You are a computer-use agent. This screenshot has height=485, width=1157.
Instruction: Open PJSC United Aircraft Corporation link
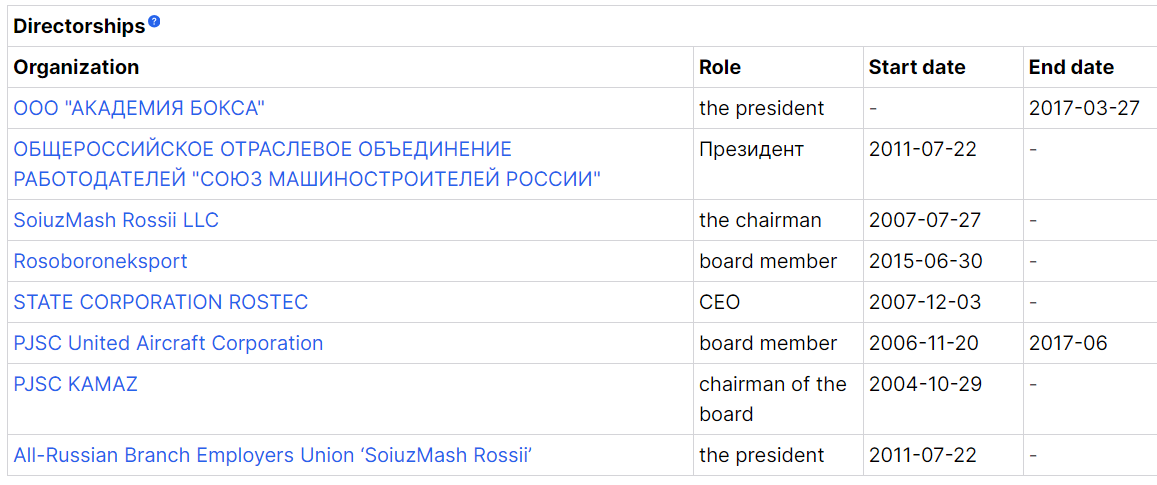pos(168,343)
